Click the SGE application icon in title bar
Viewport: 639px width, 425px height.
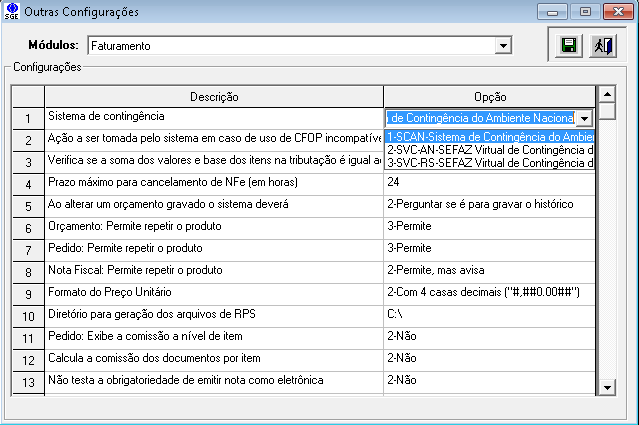pos(11,11)
